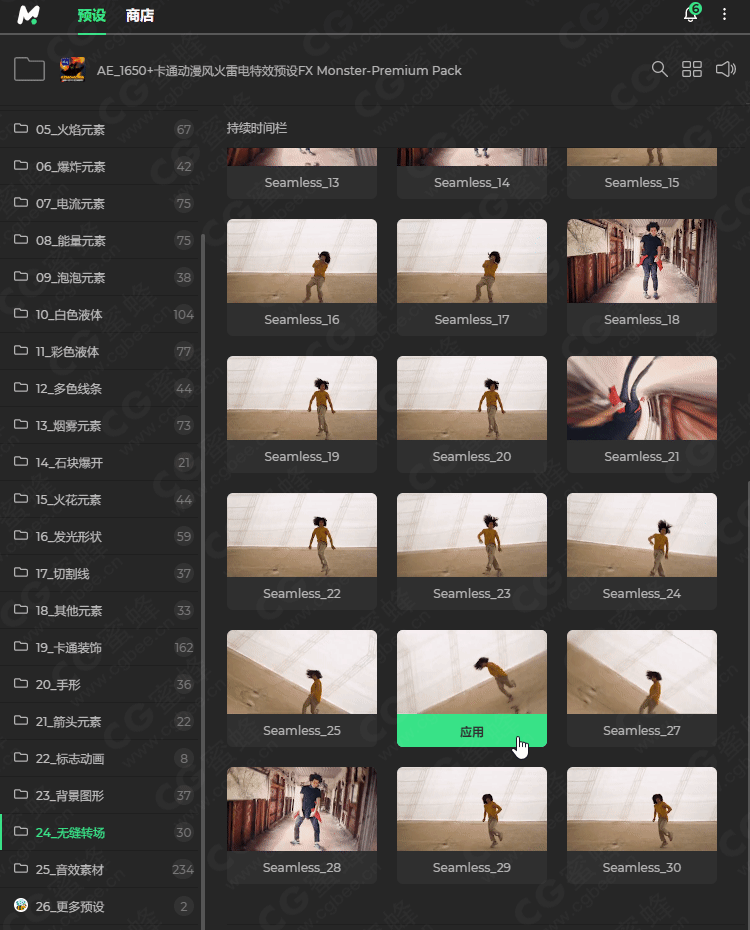Open the notifications bell
The image size is (750, 930).
click(691, 13)
